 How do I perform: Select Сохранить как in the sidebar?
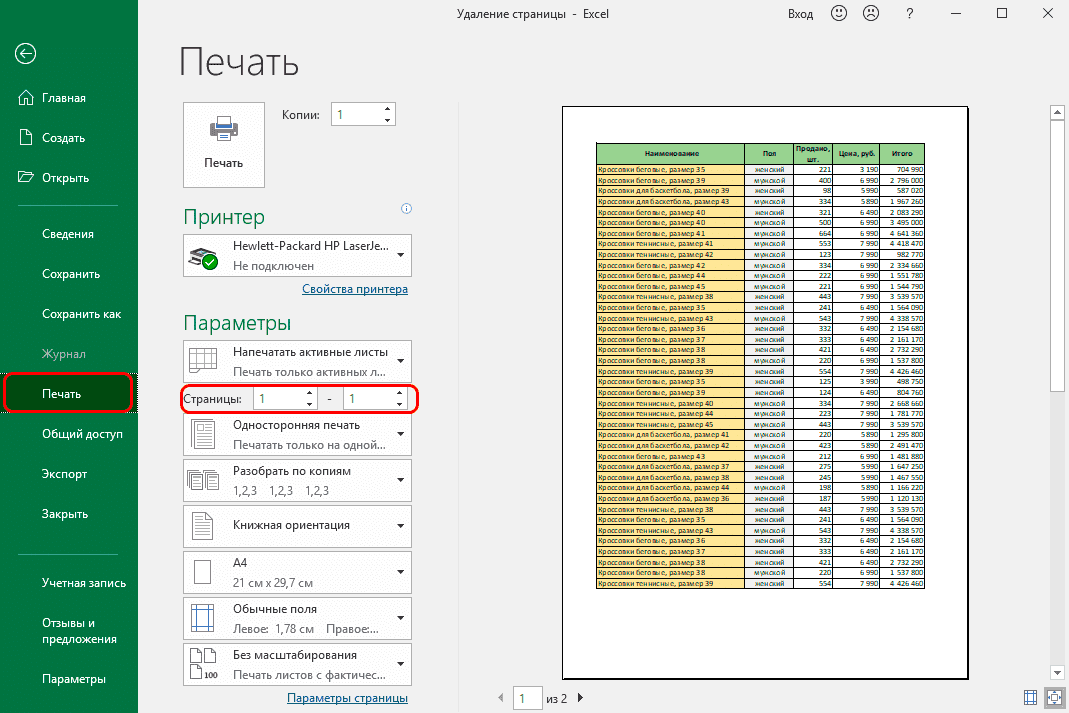click(x=81, y=314)
